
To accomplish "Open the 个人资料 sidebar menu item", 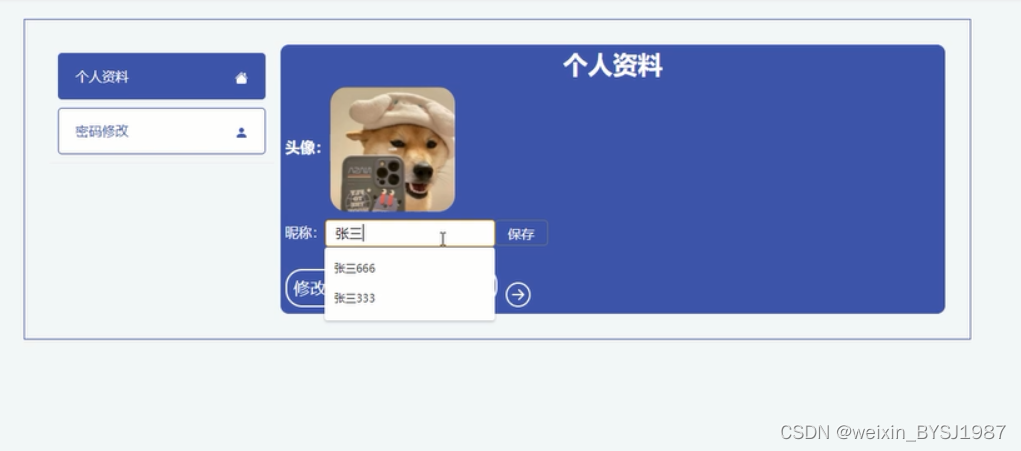I will [161, 76].
